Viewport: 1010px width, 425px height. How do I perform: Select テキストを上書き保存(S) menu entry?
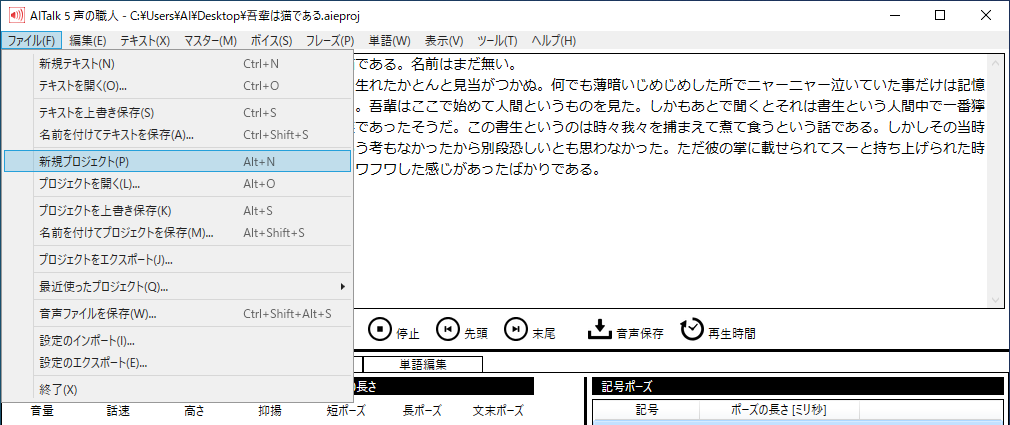(177, 113)
